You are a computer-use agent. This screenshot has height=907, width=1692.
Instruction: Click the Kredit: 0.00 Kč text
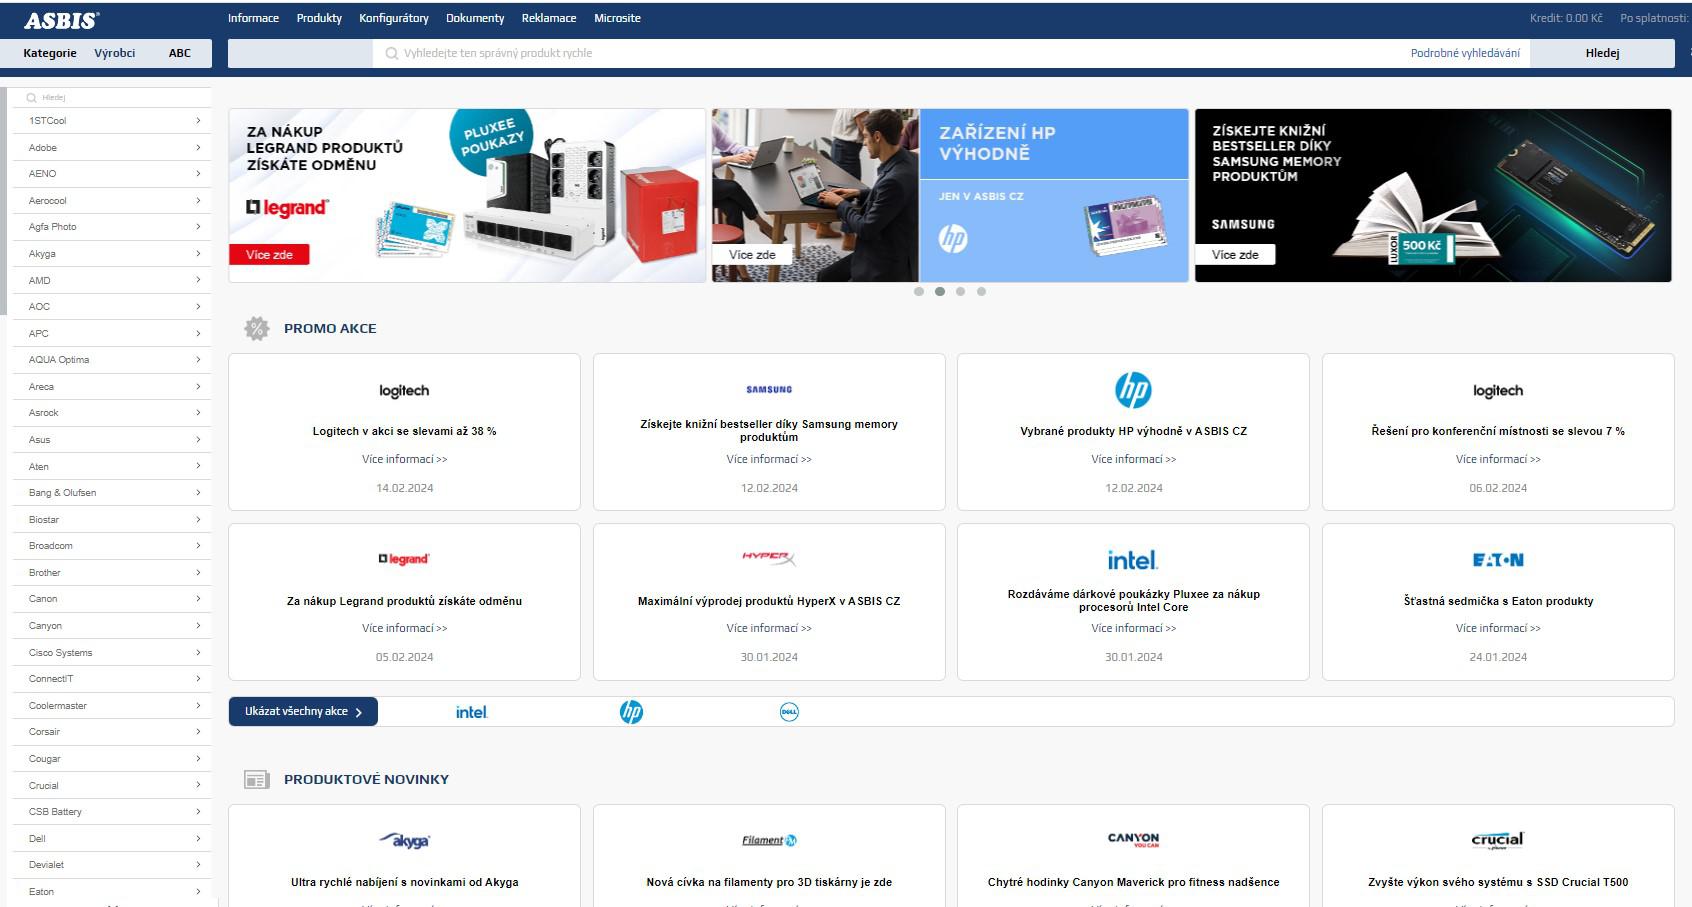1566,18
